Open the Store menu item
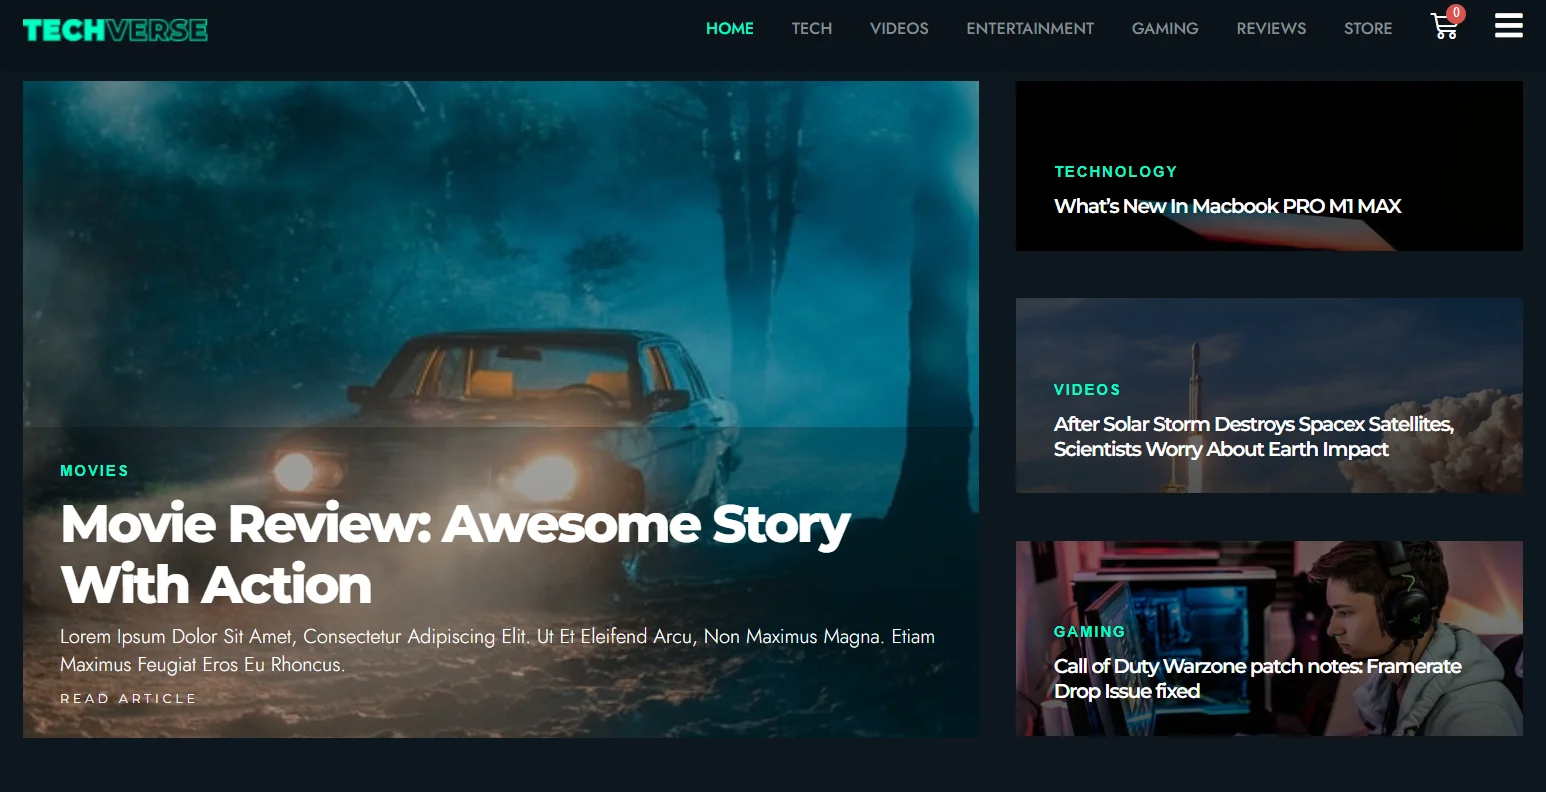The height and width of the screenshot is (792, 1546). coord(1368,28)
